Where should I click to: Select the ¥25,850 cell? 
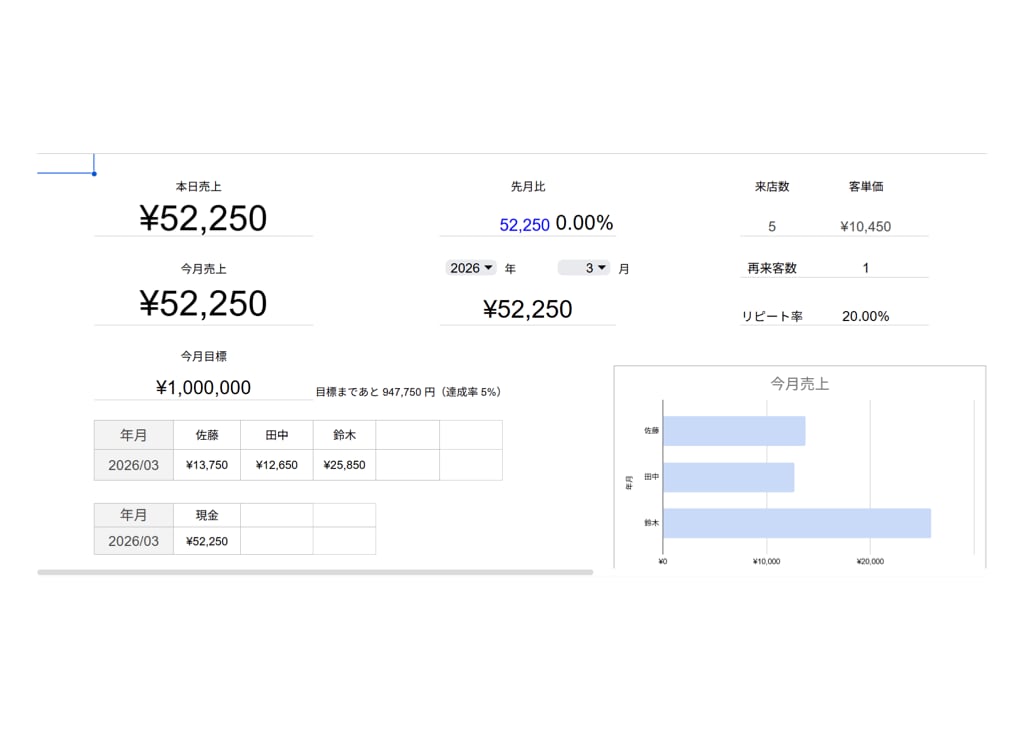click(344, 465)
